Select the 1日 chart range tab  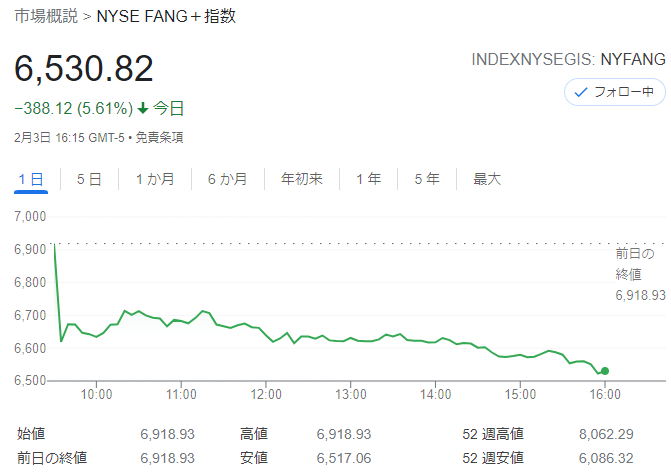tap(31, 179)
